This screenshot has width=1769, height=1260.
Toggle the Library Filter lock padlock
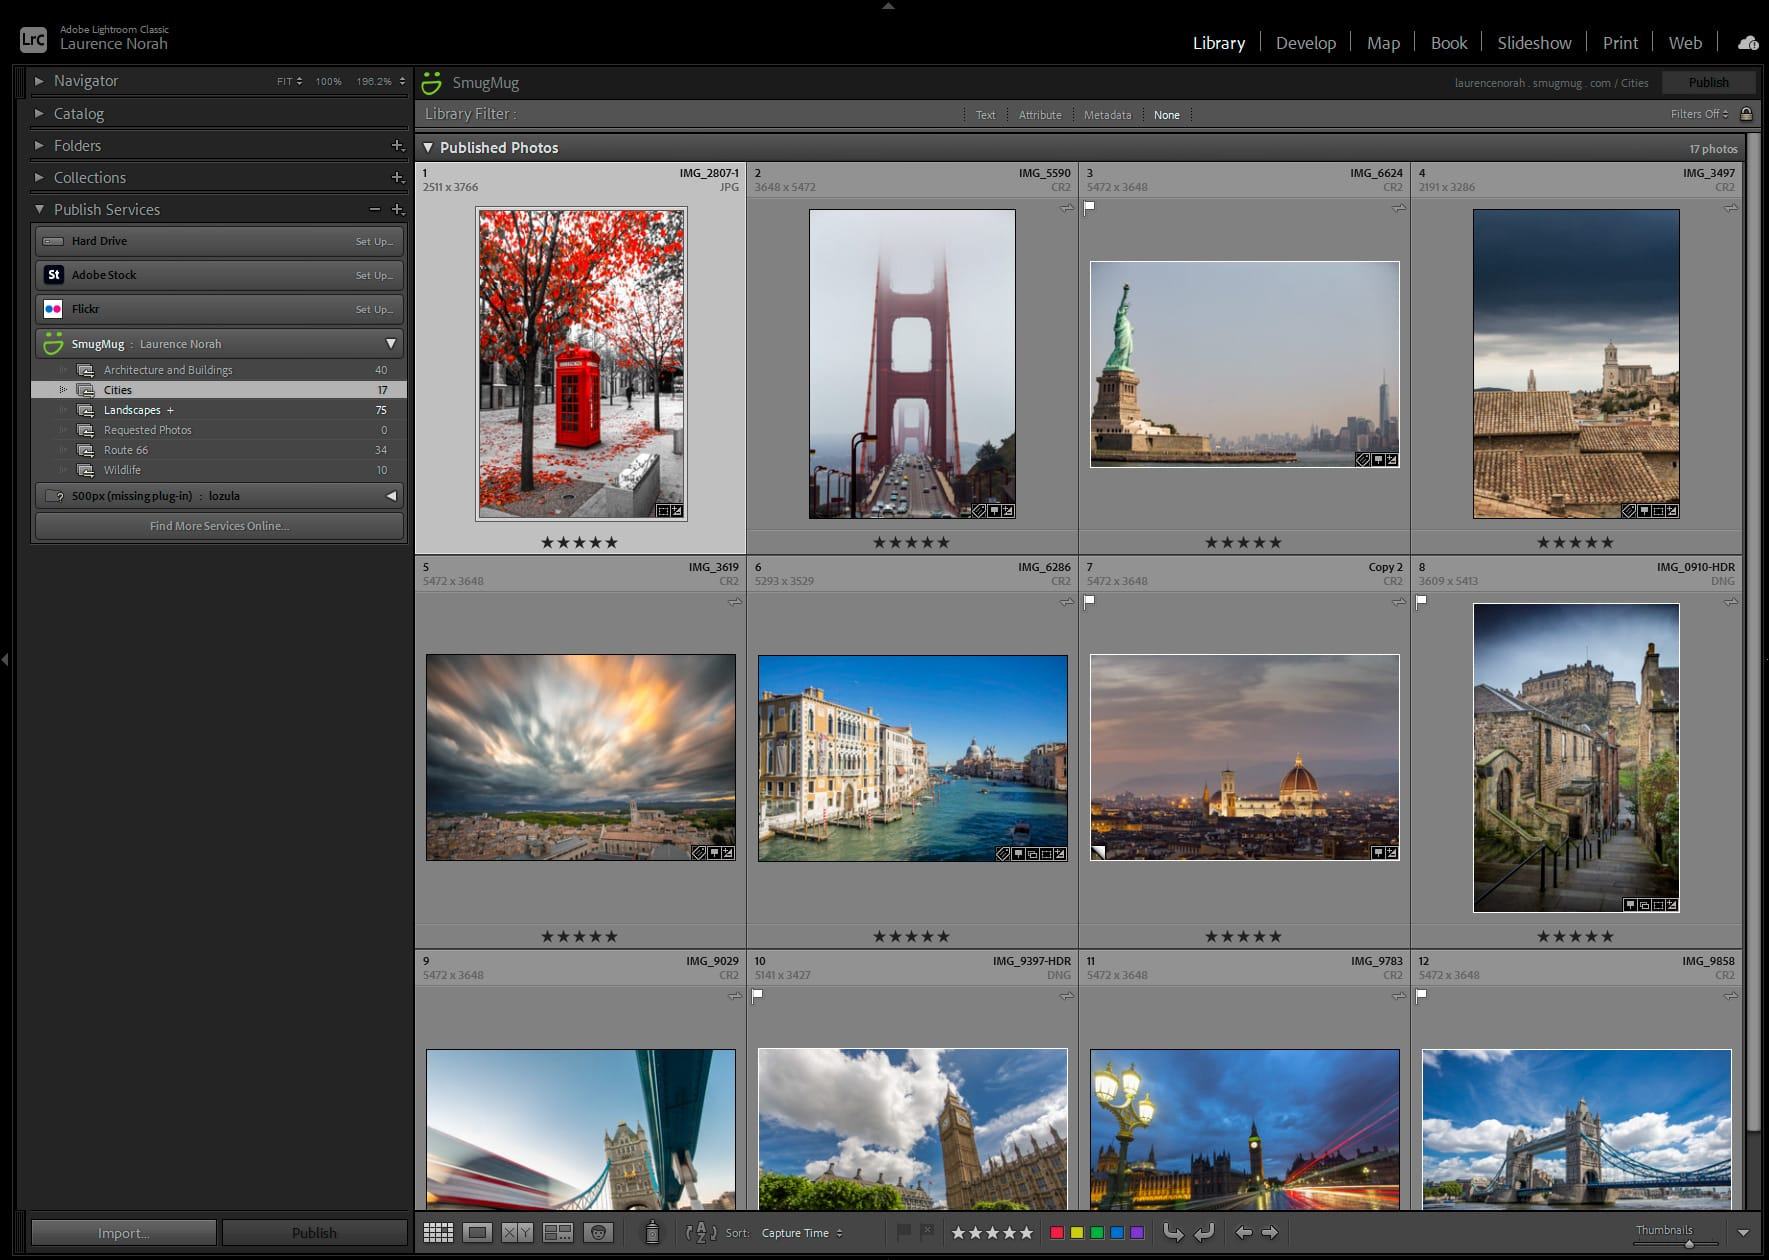click(x=1747, y=114)
